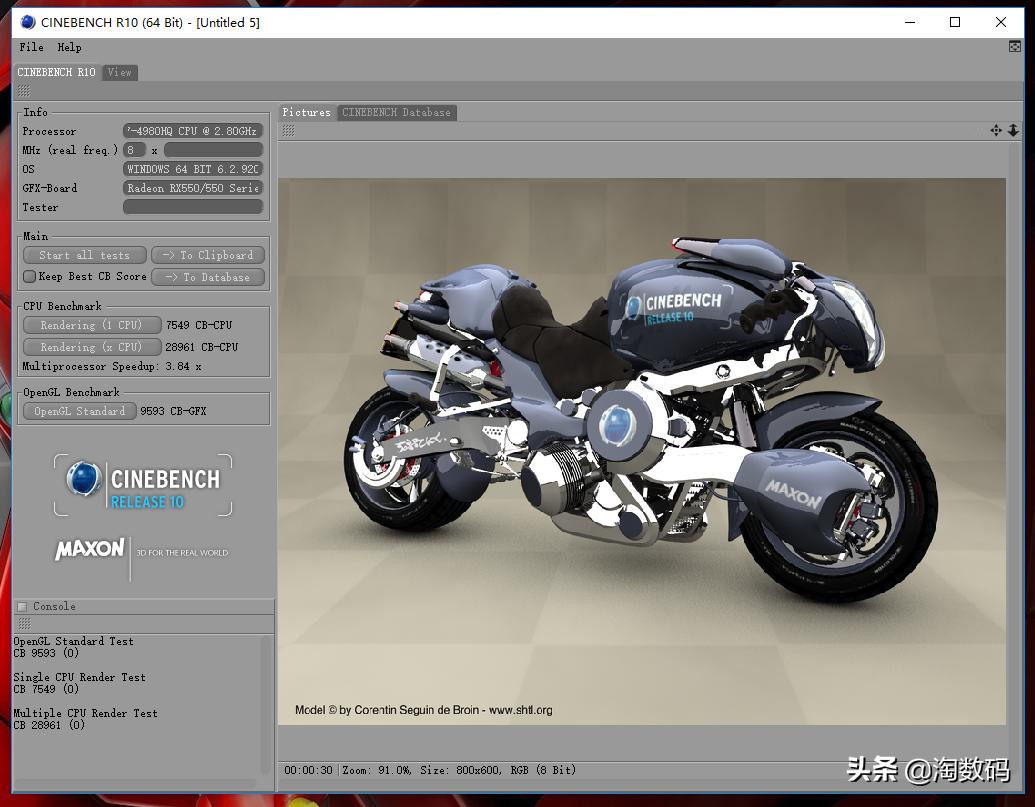Click the MAXON logo in left panel
The image size is (1035, 807).
[x=90, y=549]
